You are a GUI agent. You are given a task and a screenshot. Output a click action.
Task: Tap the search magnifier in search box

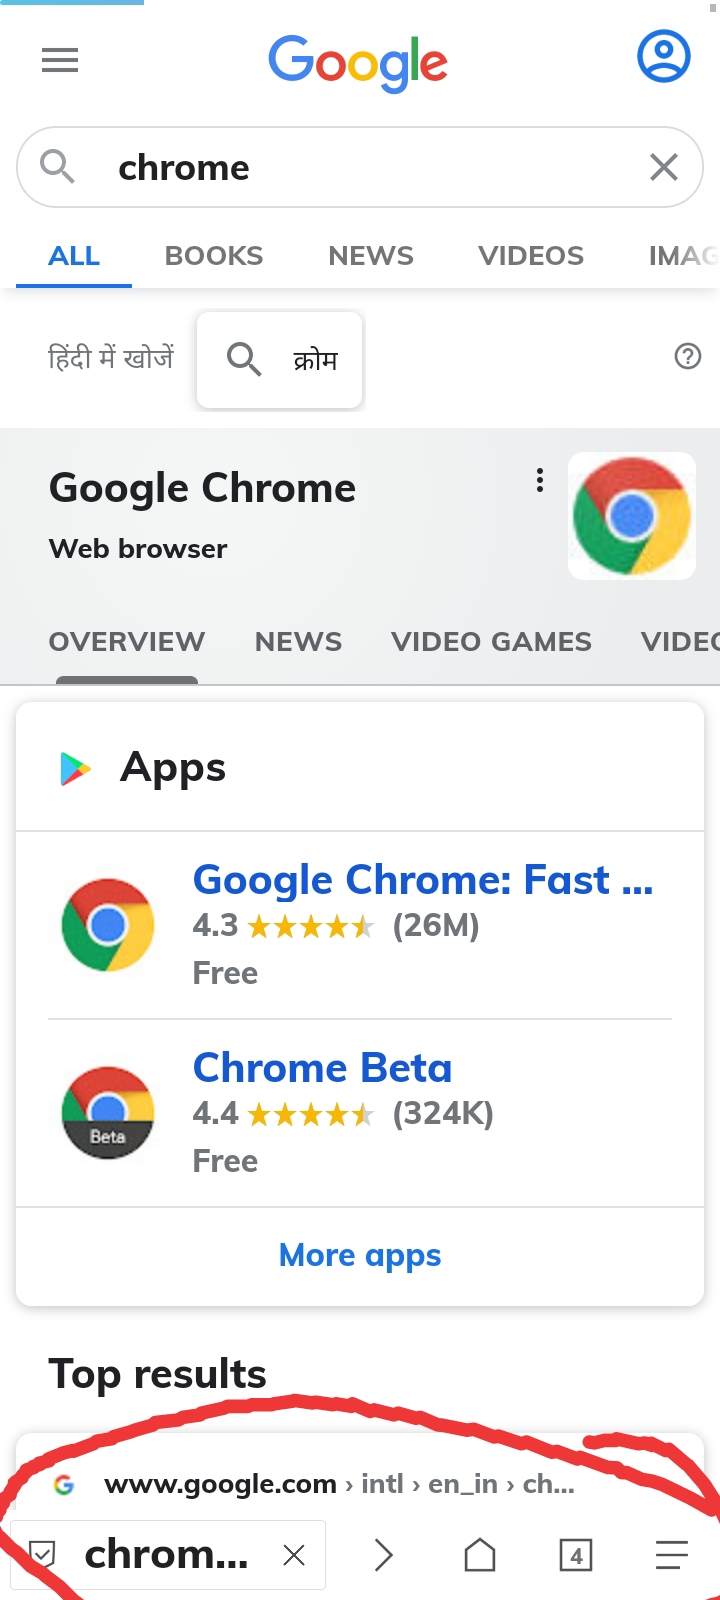[57, 166]
